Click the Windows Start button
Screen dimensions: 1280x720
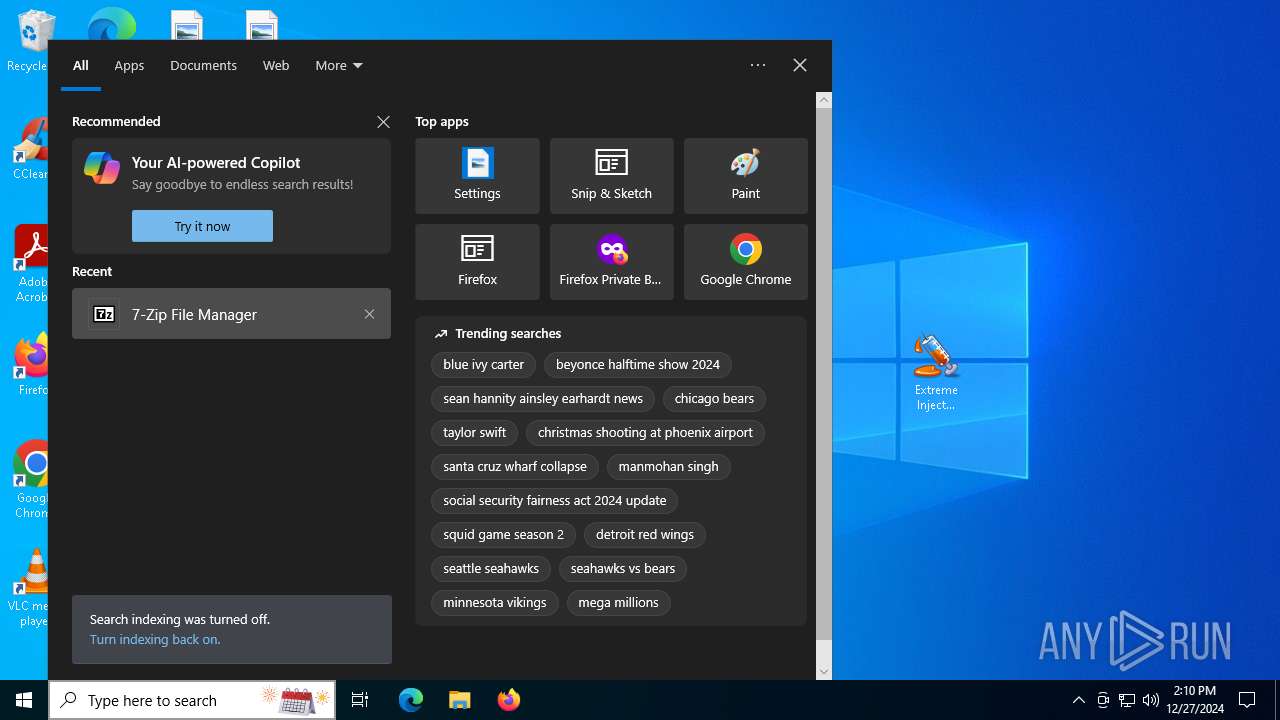[24, 700]
